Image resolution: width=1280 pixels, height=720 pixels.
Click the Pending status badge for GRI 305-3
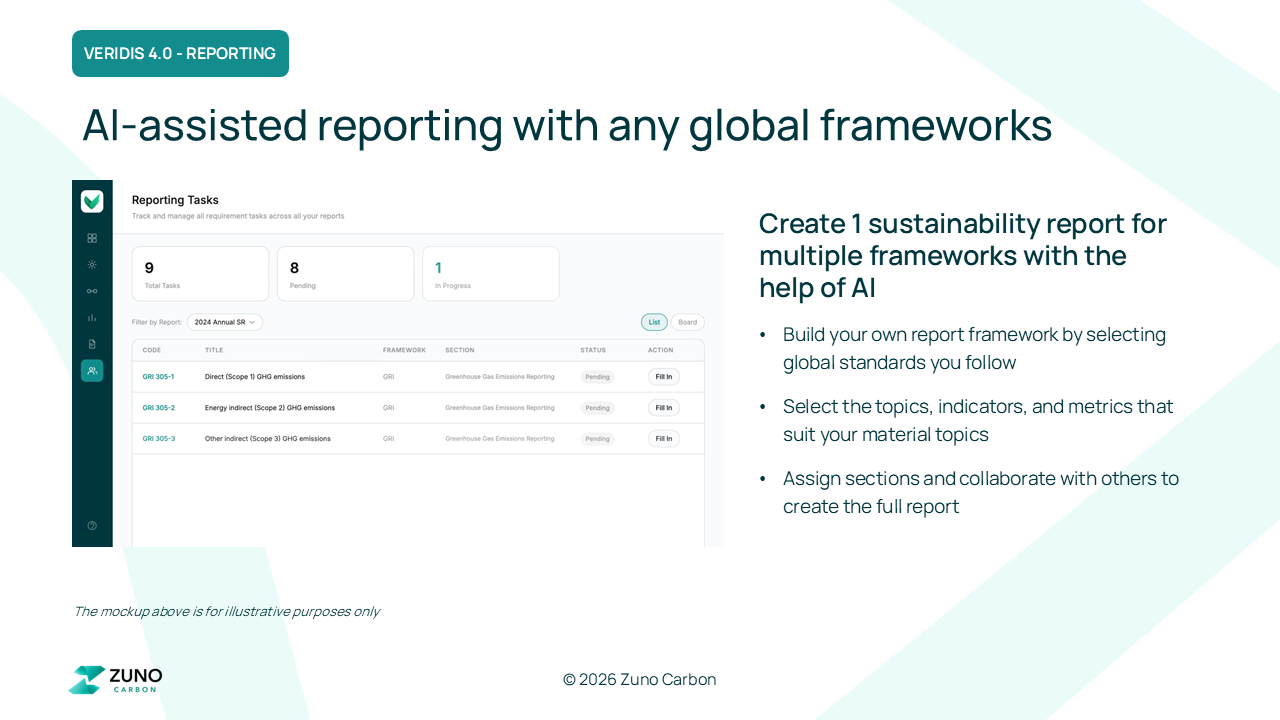[x=597, y=439]
